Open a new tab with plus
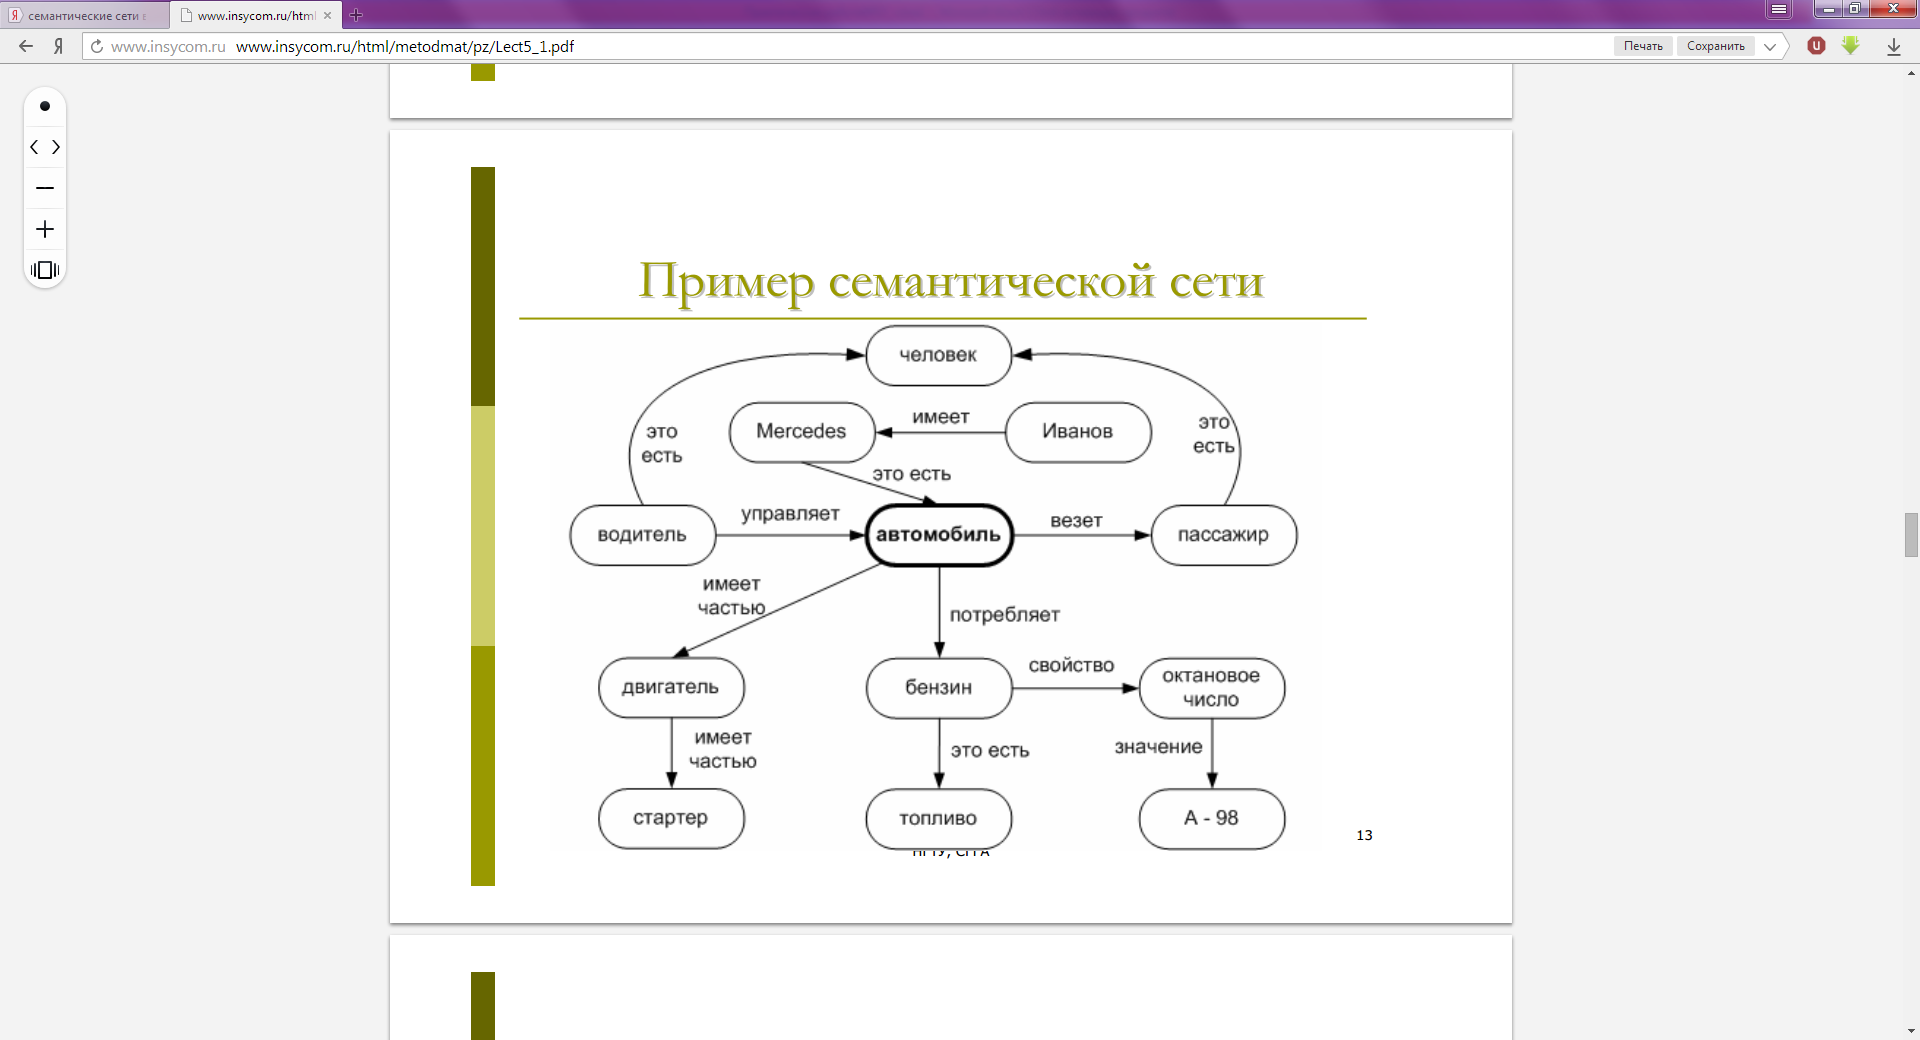The image size is (1920, 1040). point(356,15)
